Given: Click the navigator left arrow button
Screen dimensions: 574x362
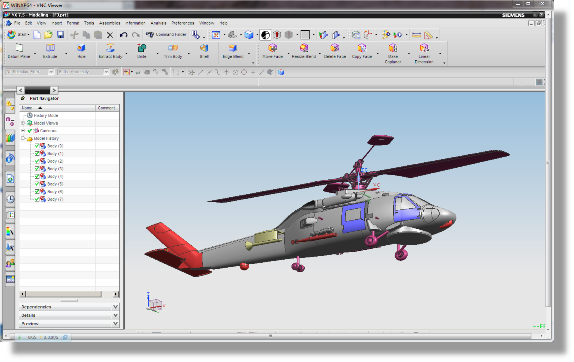Looking at the screenshot, I should coord(20,90).
